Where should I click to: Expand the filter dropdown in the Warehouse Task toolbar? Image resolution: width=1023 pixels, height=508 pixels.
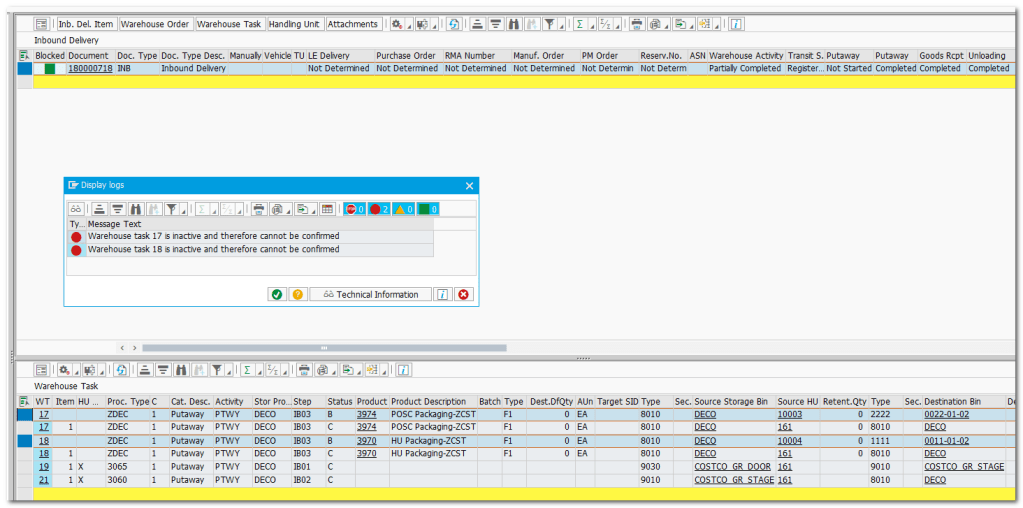(231, 372)
